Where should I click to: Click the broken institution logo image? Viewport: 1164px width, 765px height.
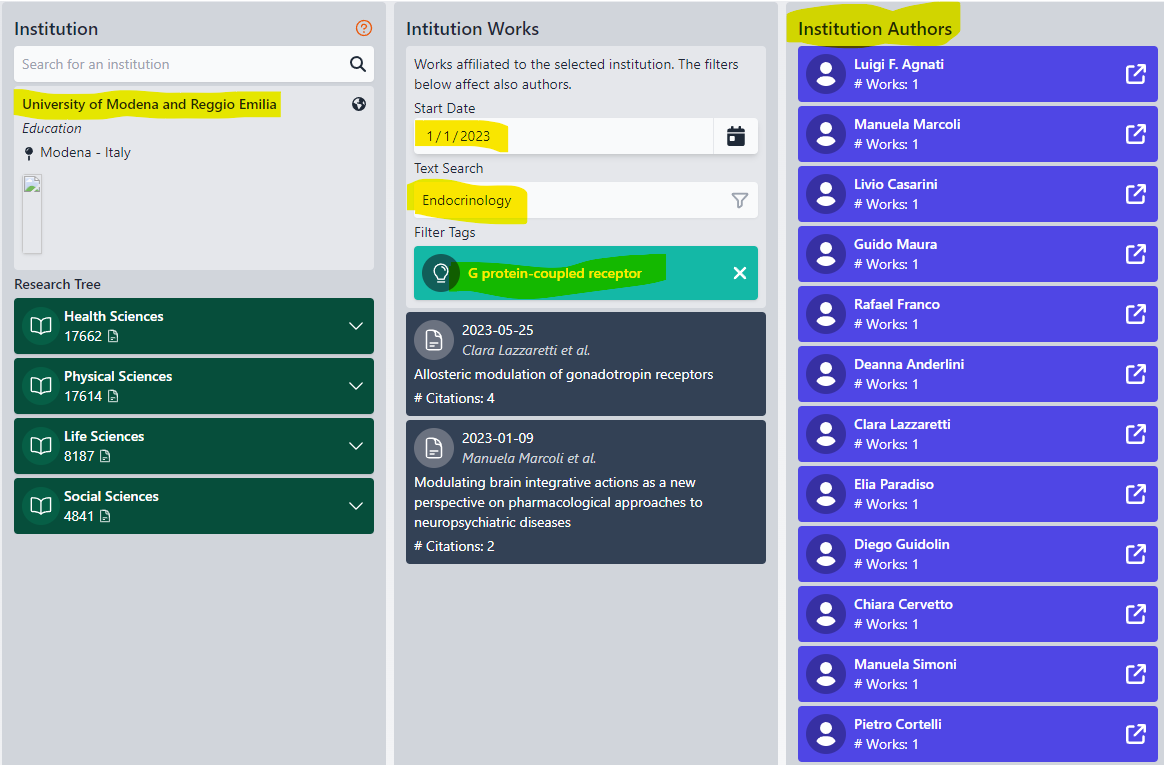pos(32,214)
